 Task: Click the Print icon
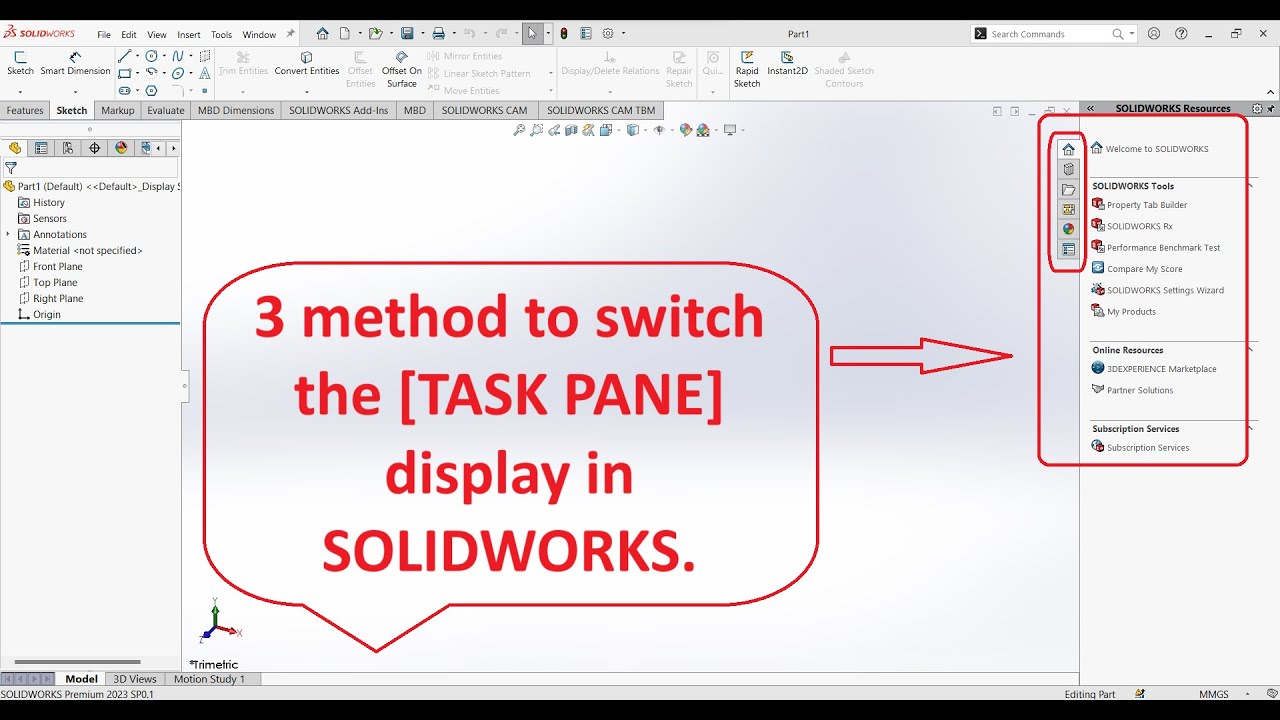pos(438,33)
